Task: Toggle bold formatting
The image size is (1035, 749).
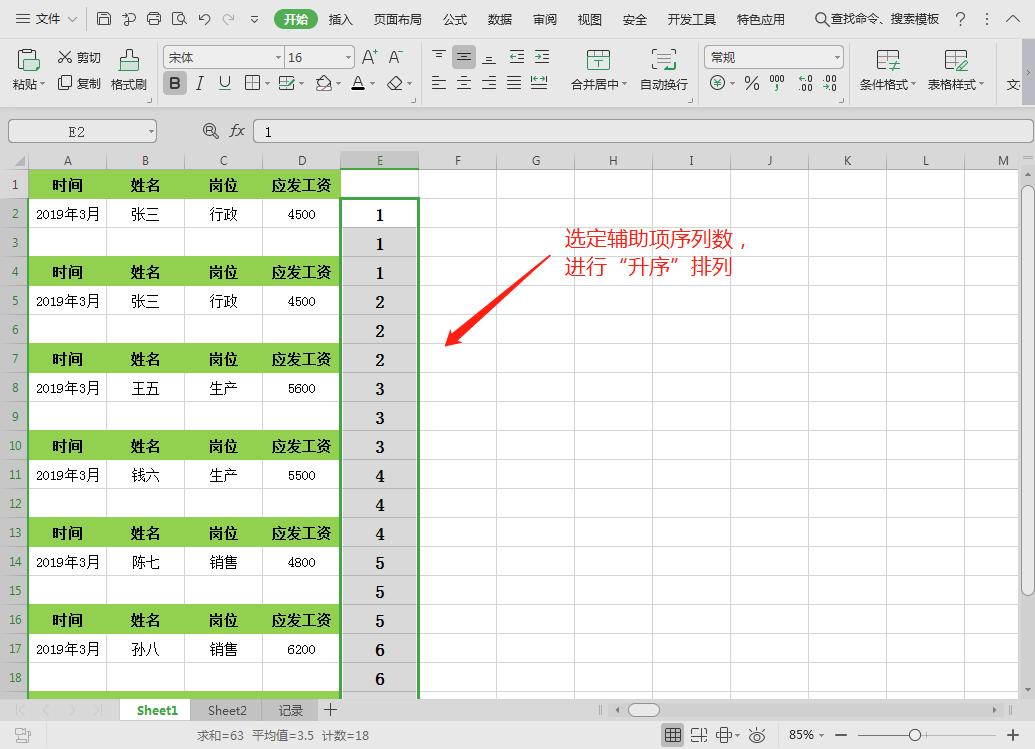Action: [174, 84]
